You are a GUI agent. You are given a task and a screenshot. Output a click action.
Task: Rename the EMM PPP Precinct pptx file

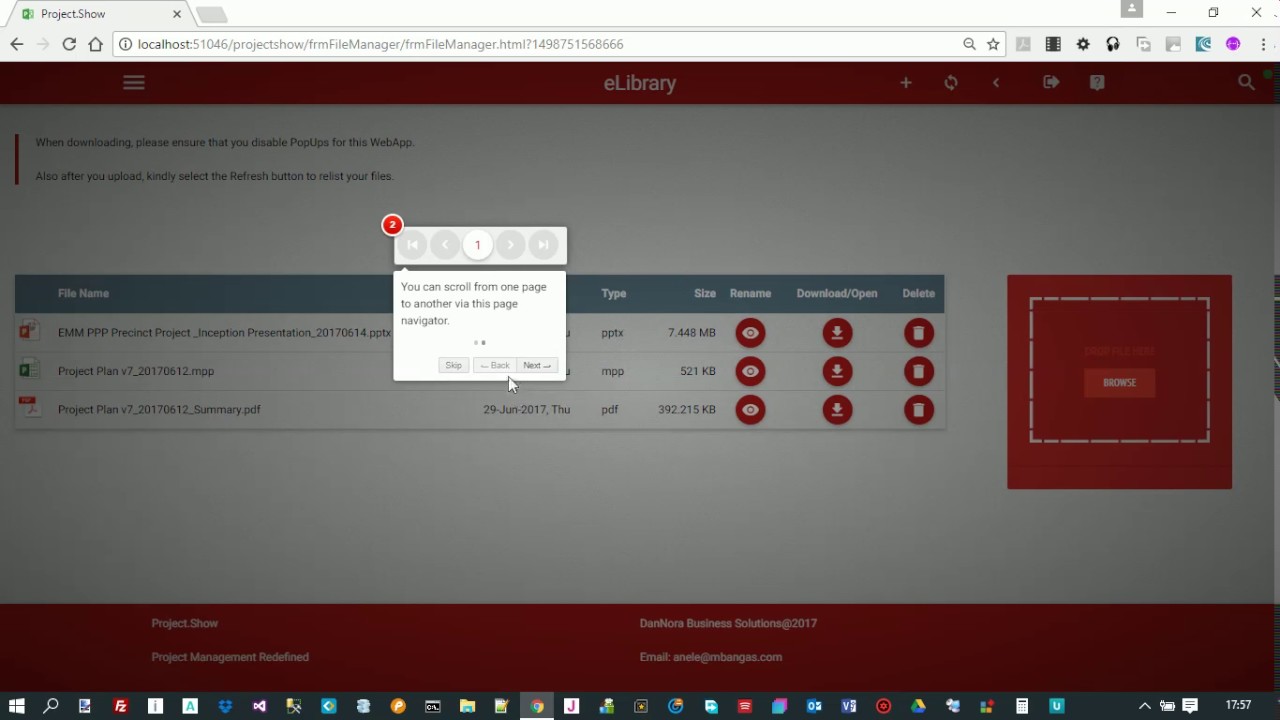[x=750, y=333]
